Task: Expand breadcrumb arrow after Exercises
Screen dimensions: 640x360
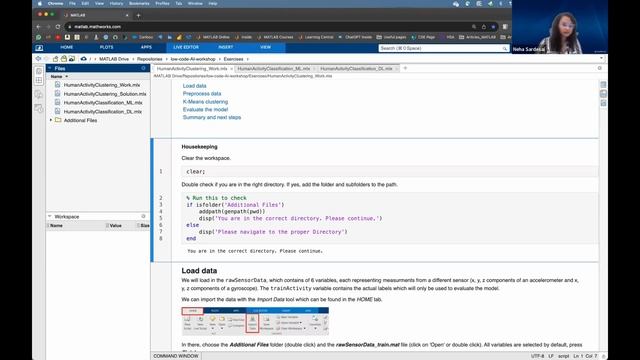Action: point(247,59)
